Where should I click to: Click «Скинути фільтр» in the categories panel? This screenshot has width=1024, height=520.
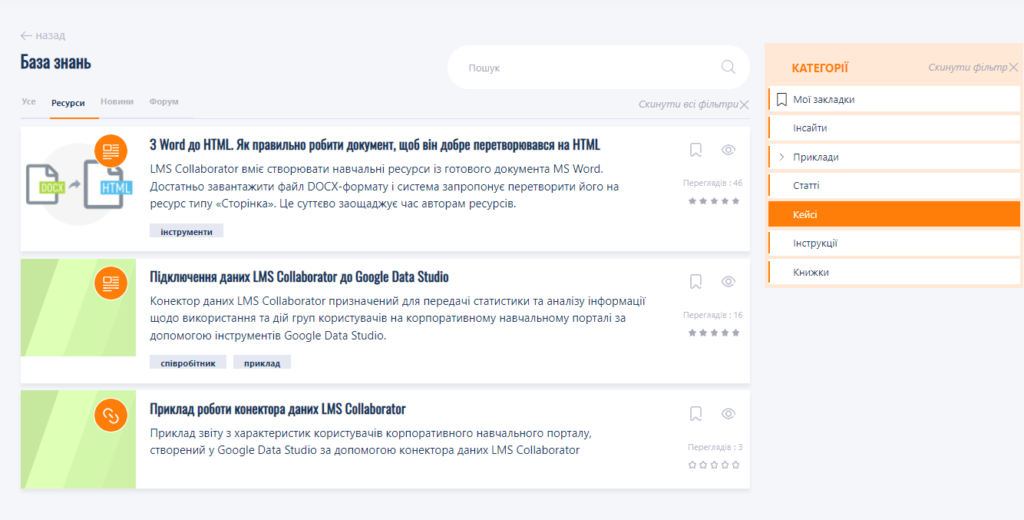click(967, 67)
